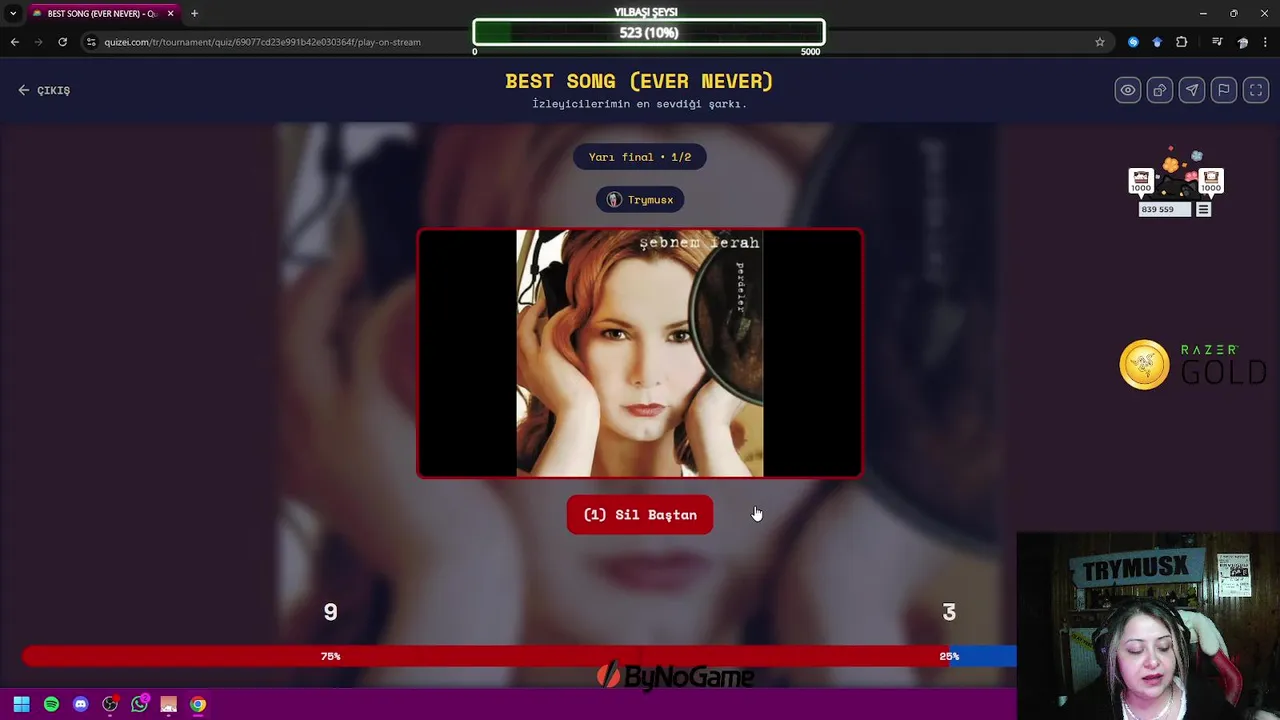Image resolution: width=1280 pixels, height=720 pixels.
Task: Open Spotify from the taskbar
Action: click(51, 704)
